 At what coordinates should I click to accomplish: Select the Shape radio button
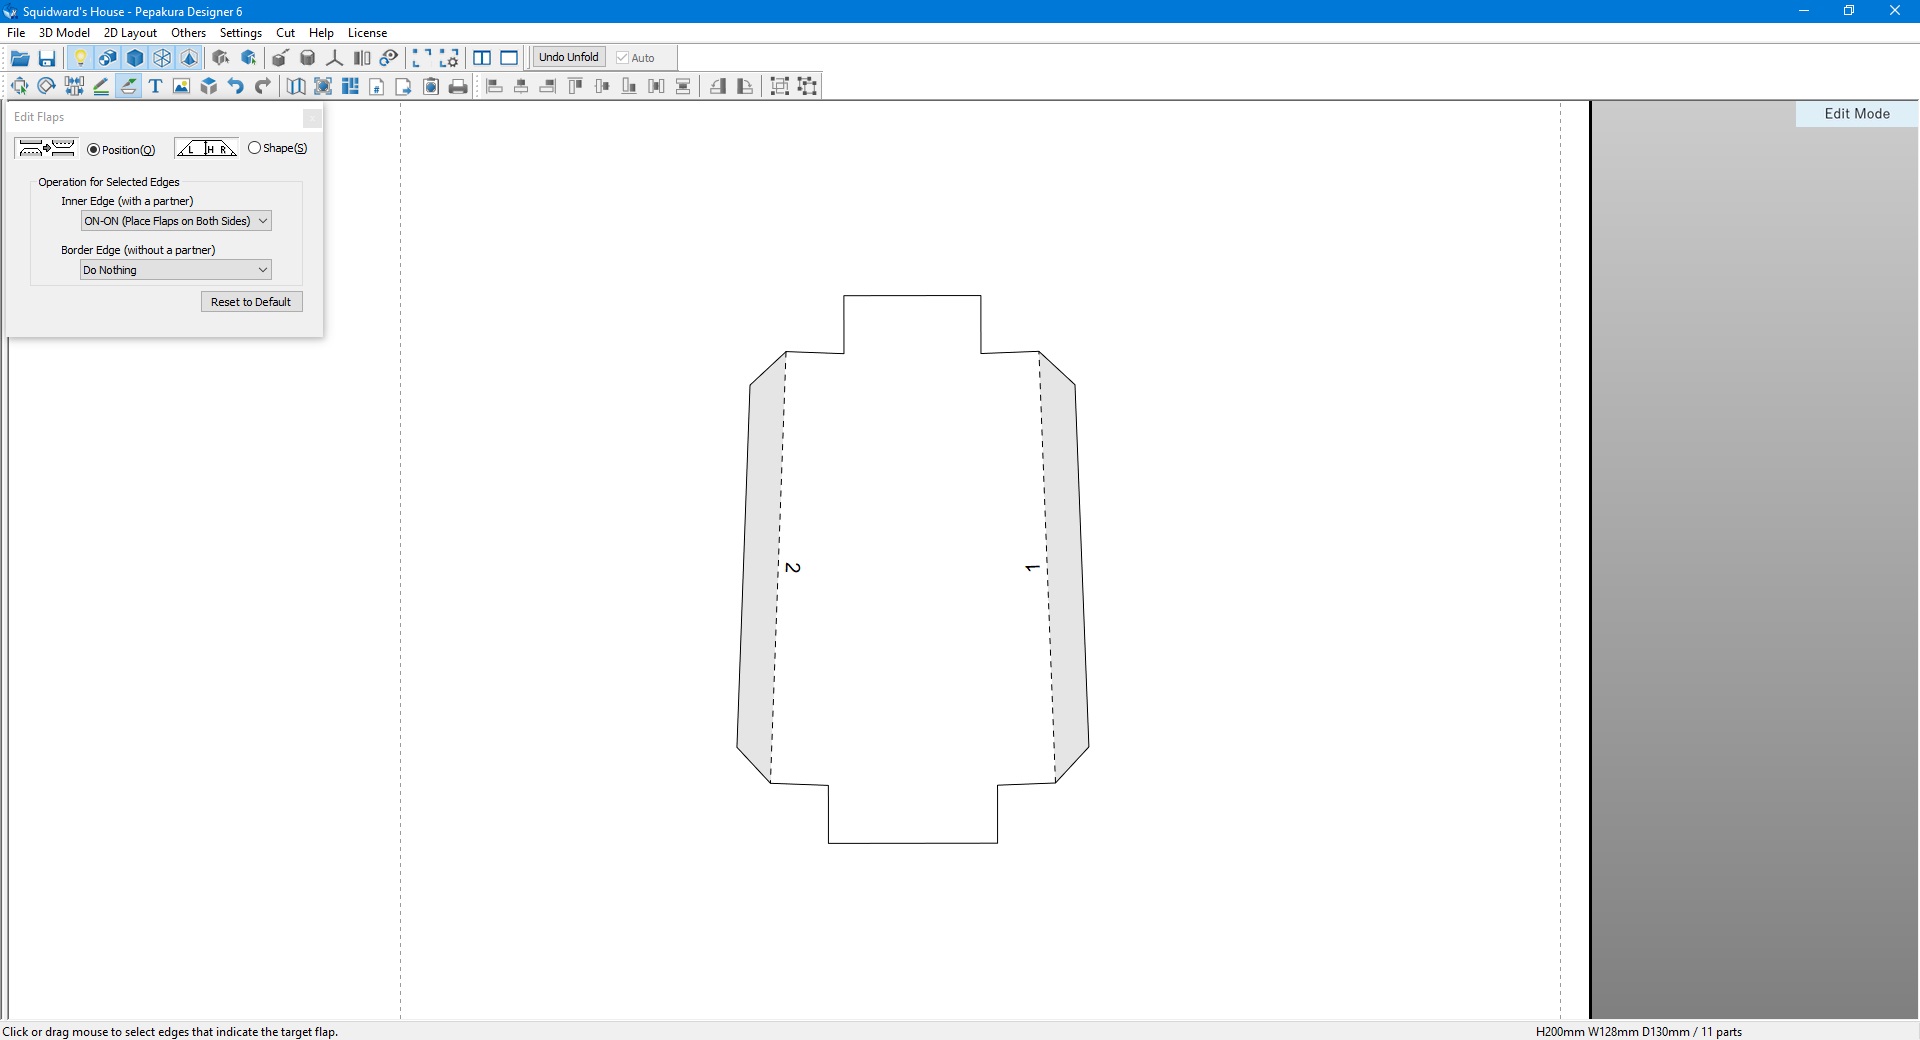point(254,148)
